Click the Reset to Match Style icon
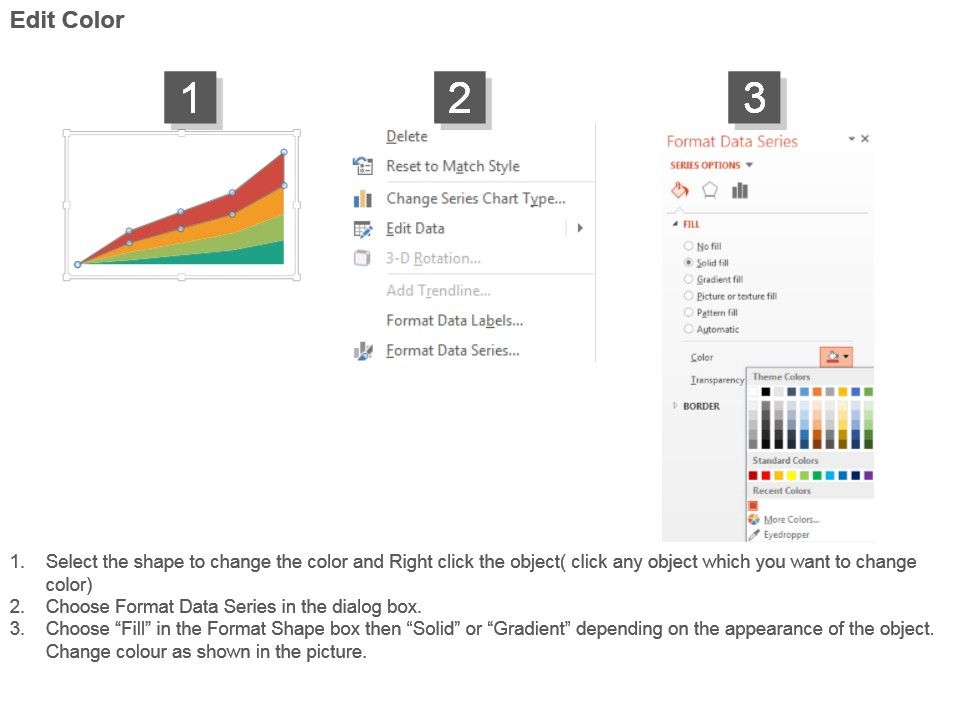 362,166
